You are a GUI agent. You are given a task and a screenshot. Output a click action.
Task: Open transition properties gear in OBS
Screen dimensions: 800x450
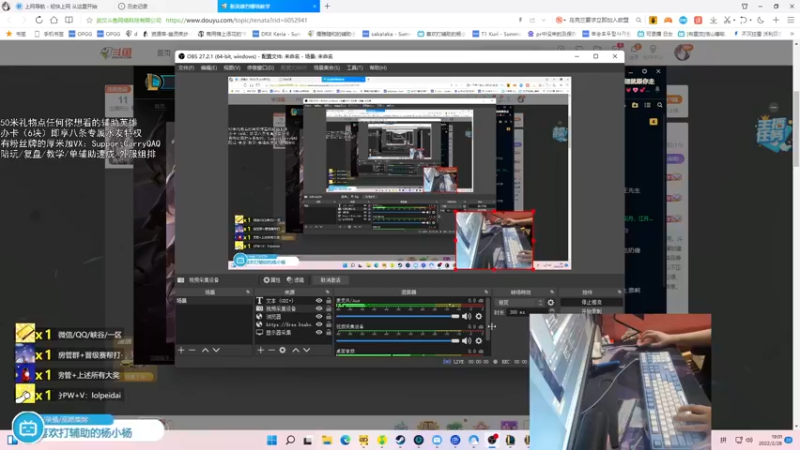(x=551, y=303)
